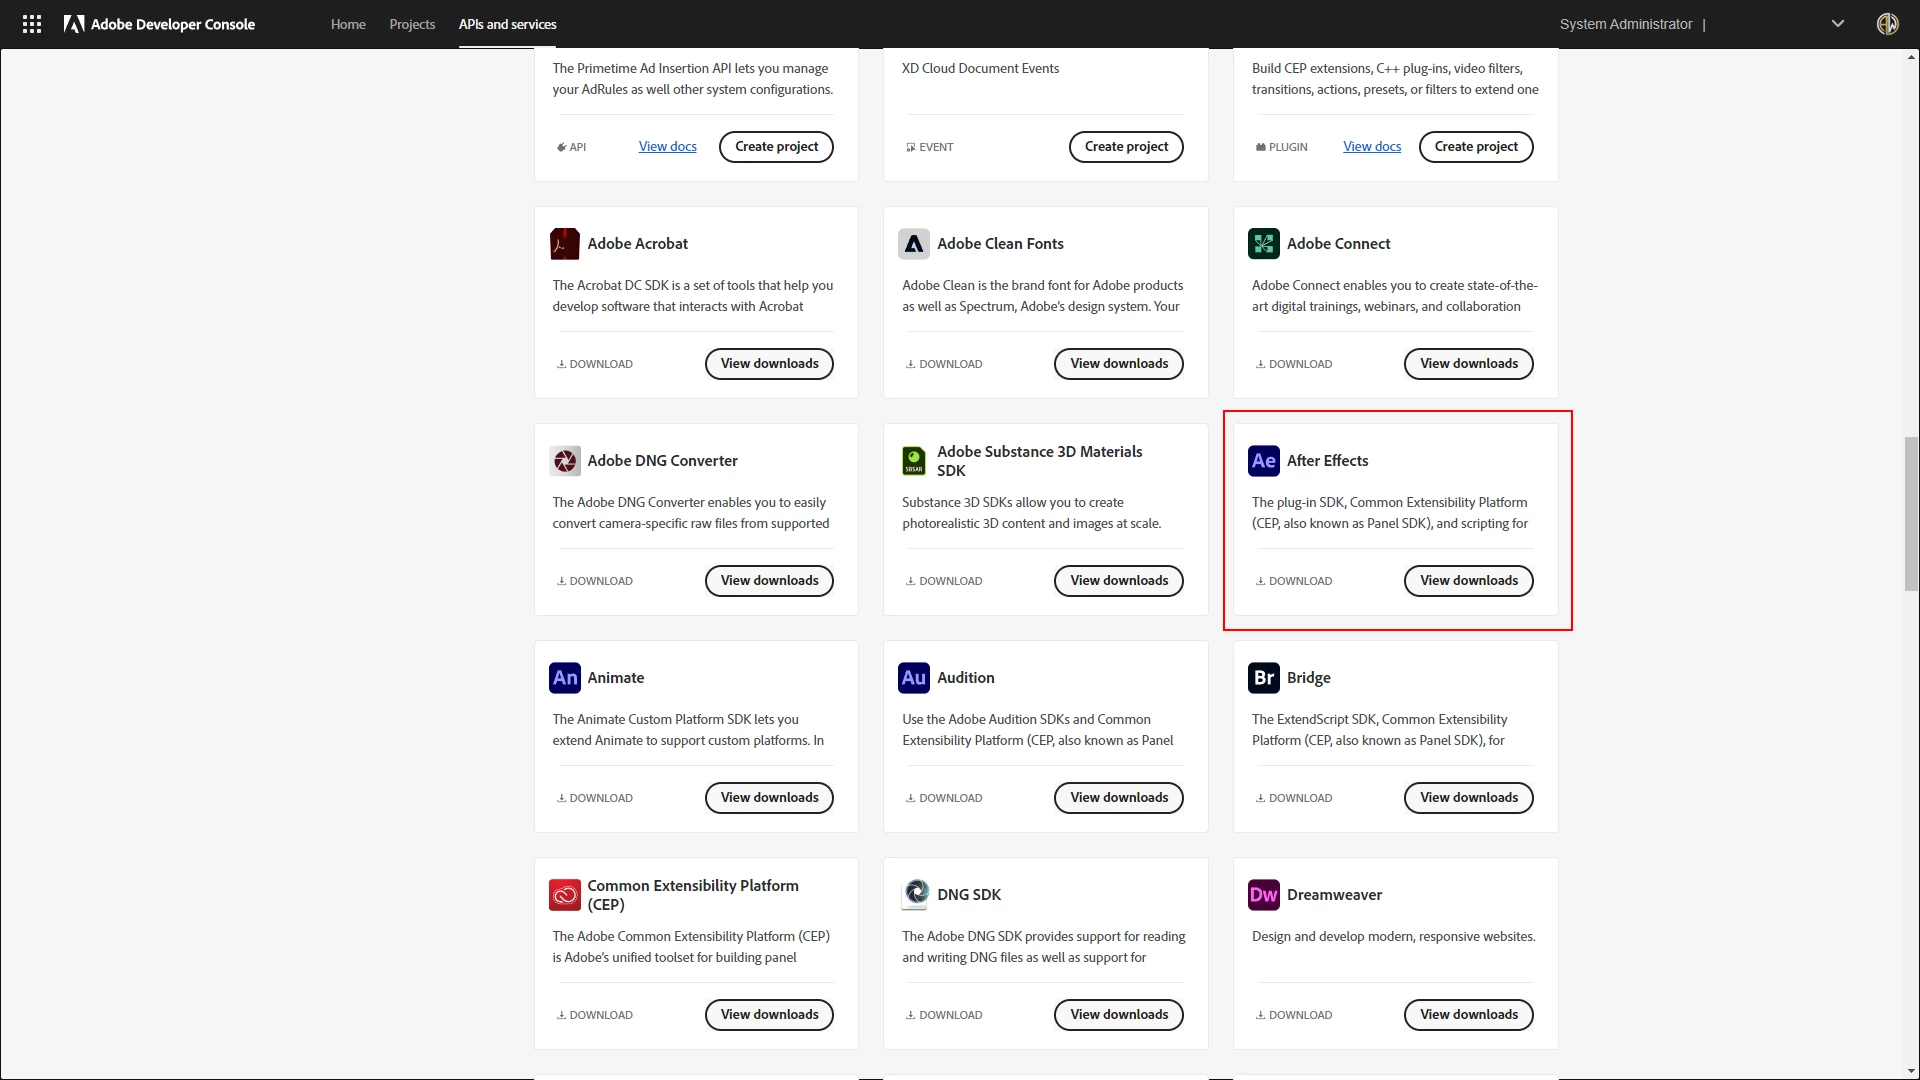Click the Dreamweaver card title

[1334, 895]
